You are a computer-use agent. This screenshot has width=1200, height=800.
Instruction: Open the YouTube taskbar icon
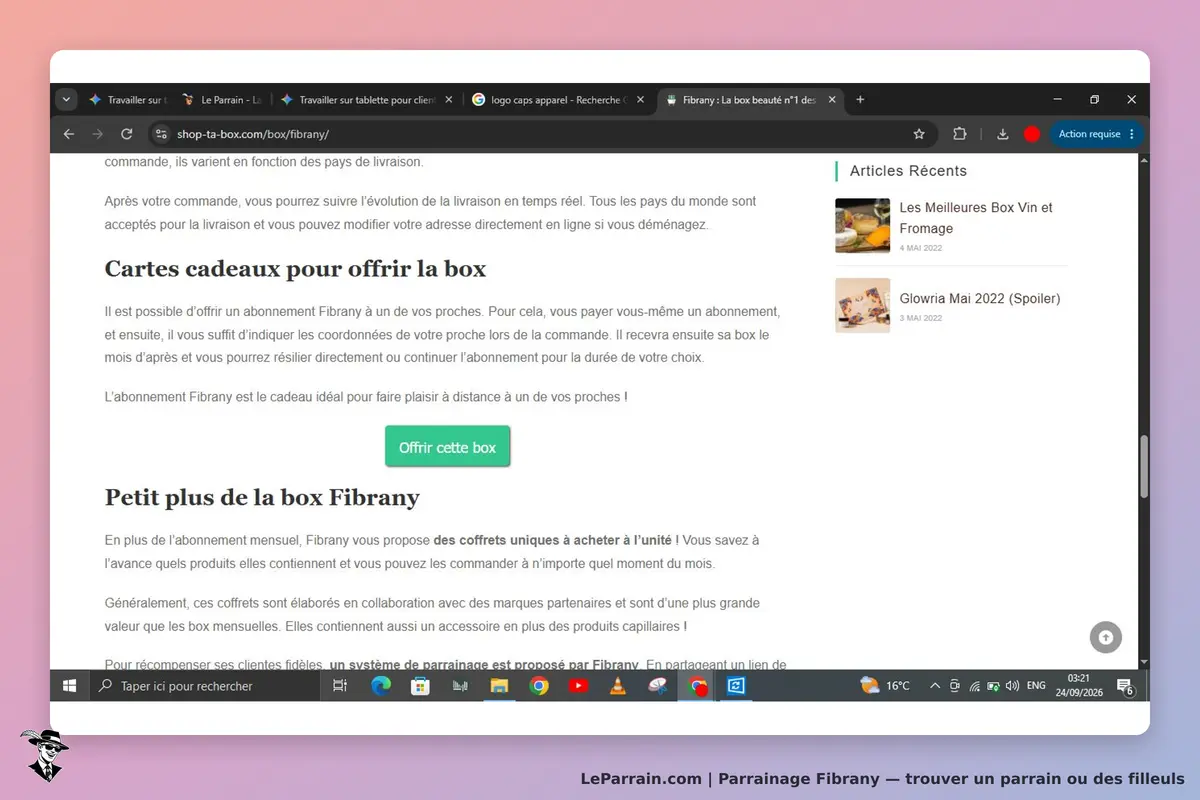tap(578, 686)
